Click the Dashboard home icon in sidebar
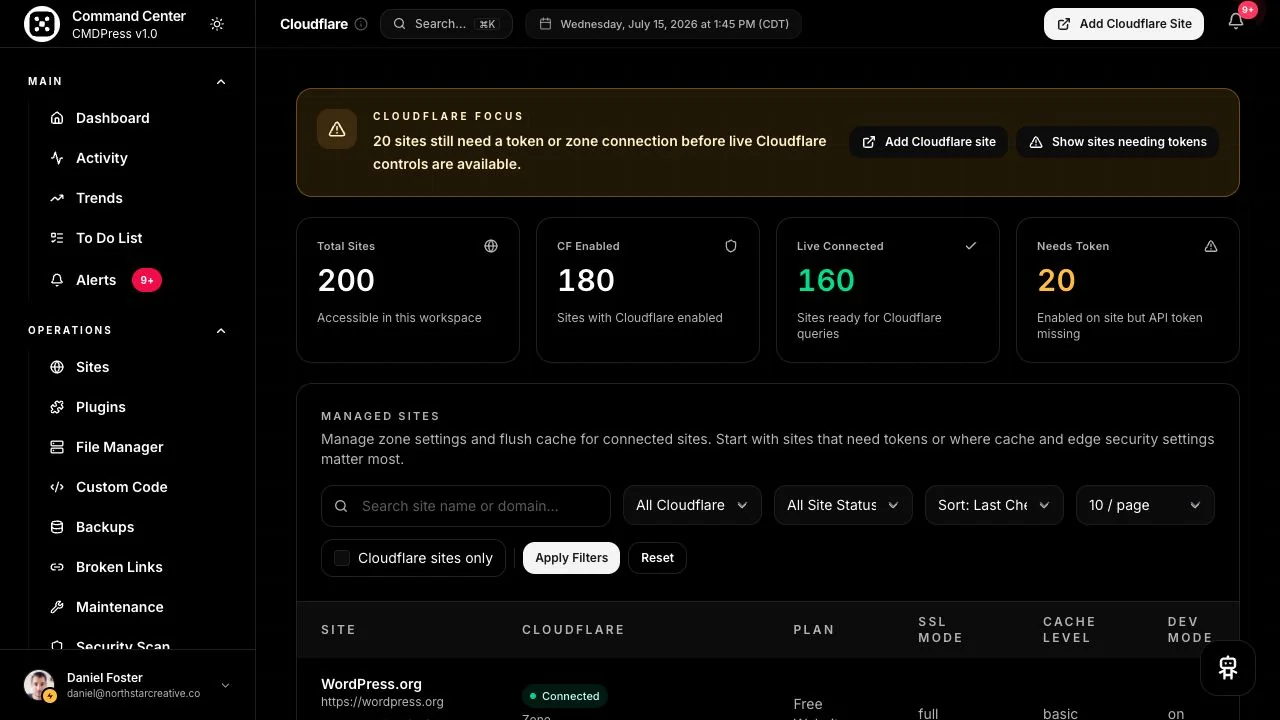1280x720 pixels. pyautogui.click(x=57, y=118)
